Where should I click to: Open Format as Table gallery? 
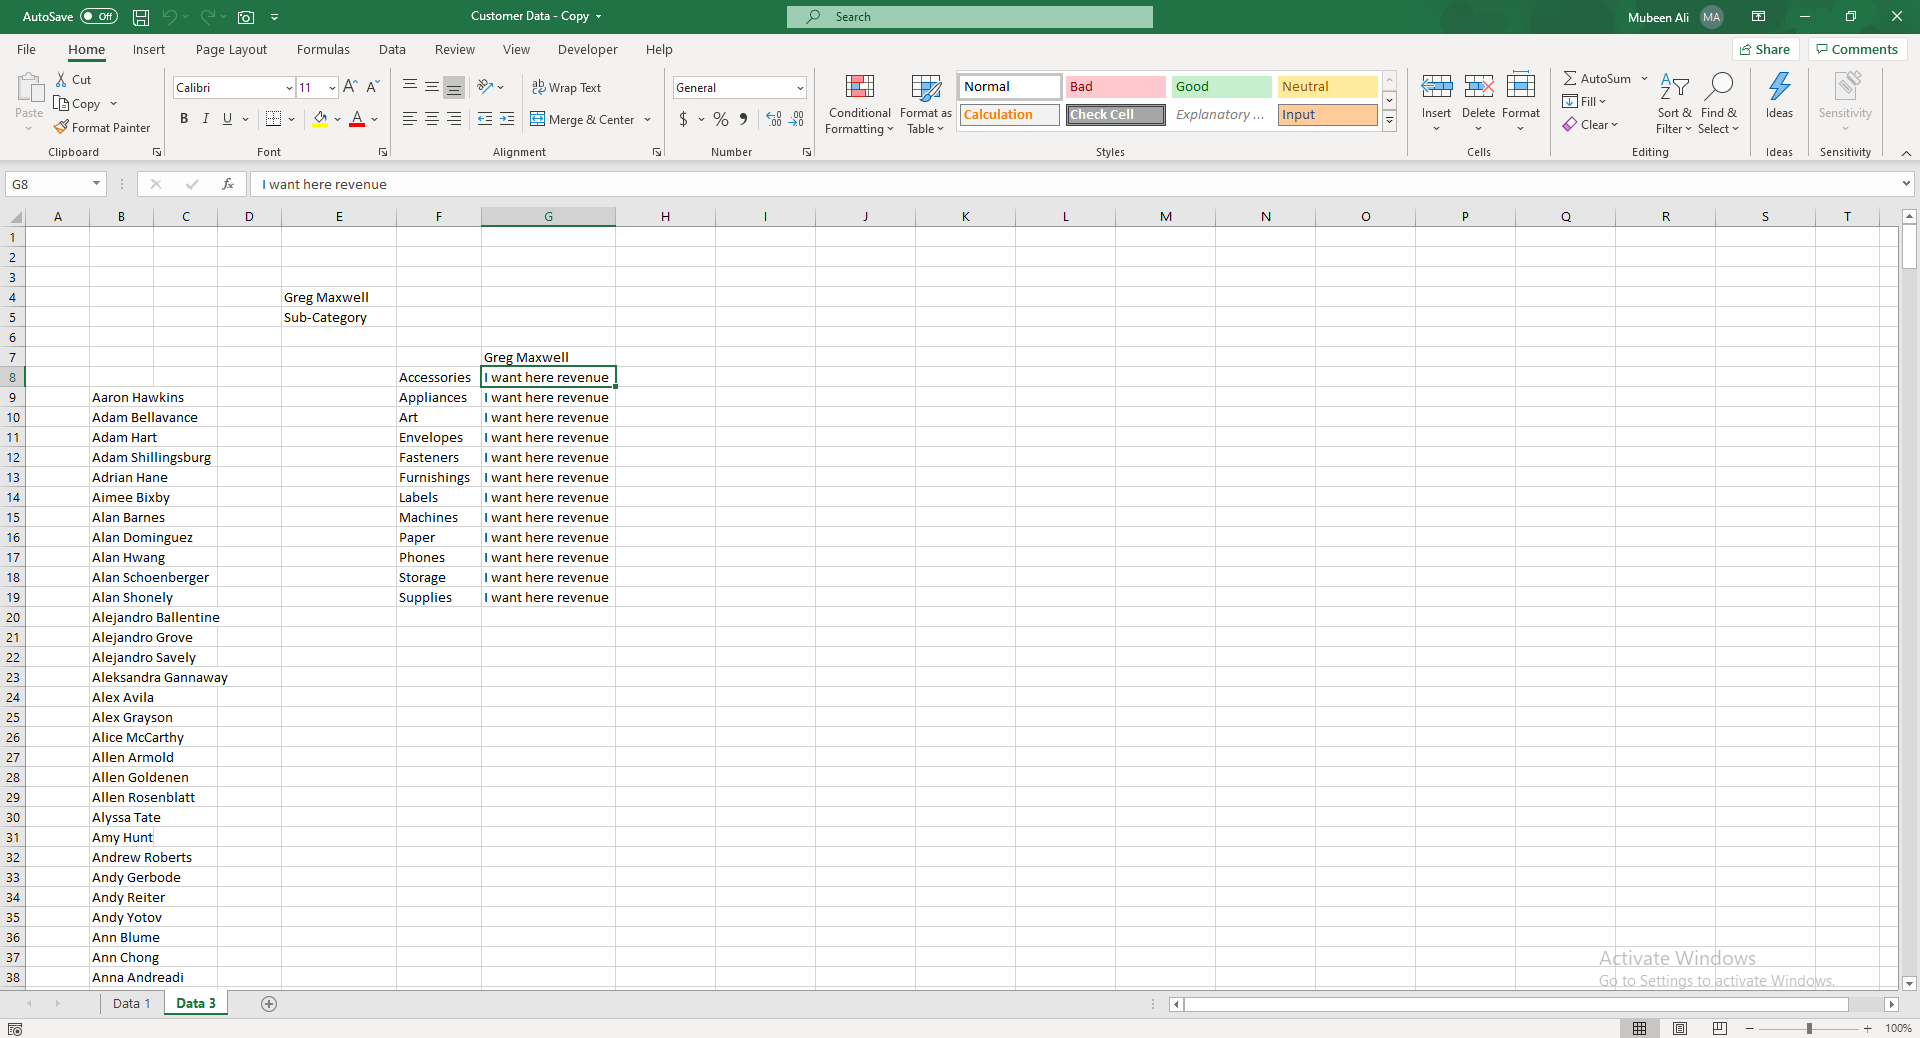pyautogui.click(x=925, y=104)
